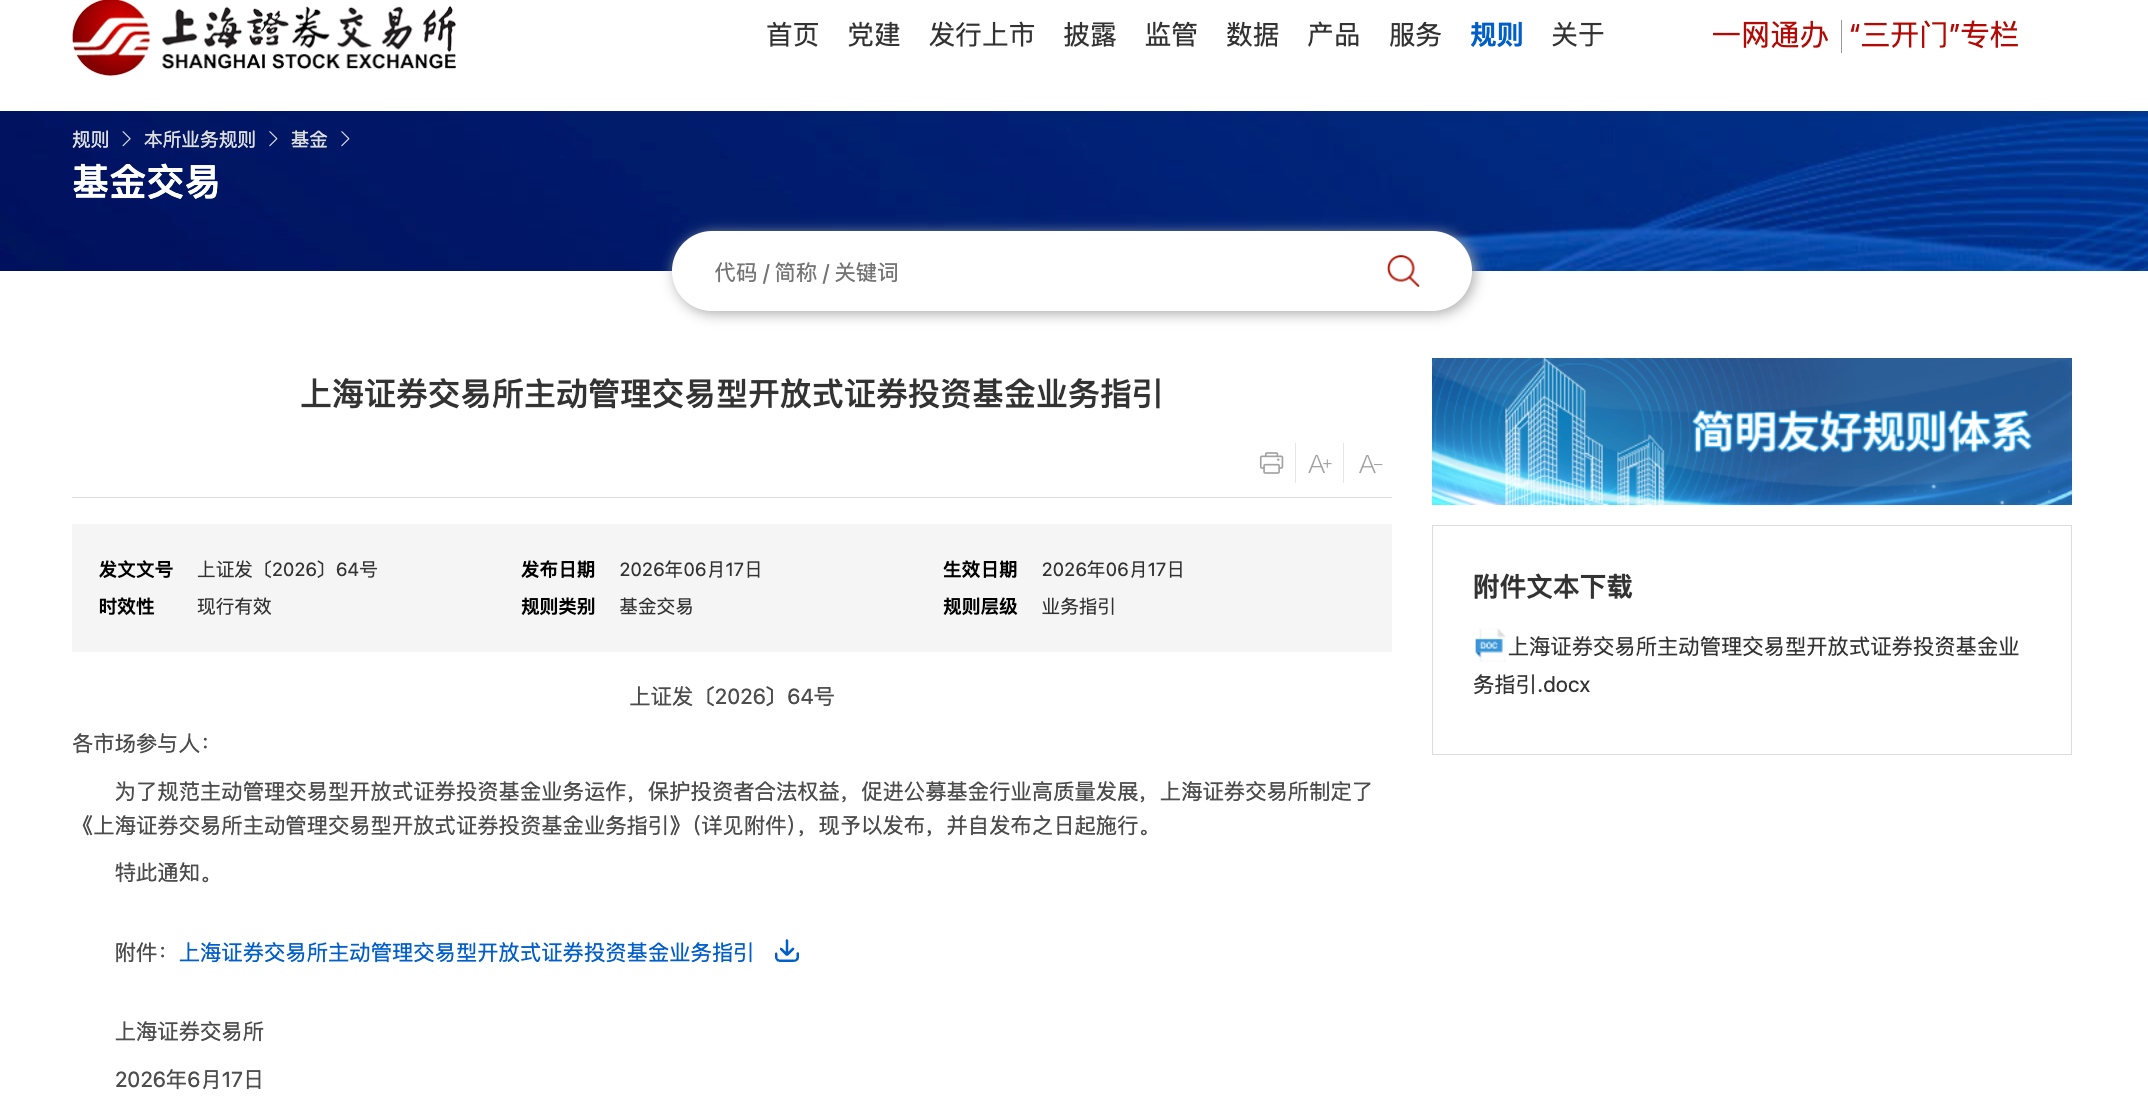2148x1102 pixels.
Task: Go to 一网通办 portal link
Action: pyautogui.click(x=1770, y=35)
